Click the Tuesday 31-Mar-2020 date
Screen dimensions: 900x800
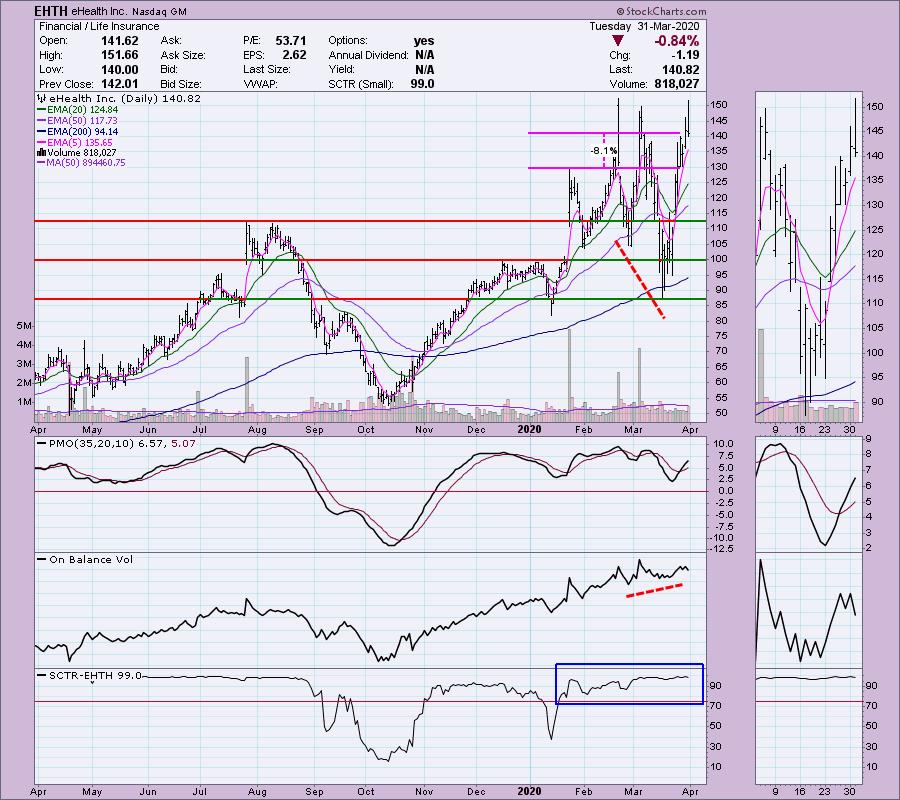click(645, 26)
